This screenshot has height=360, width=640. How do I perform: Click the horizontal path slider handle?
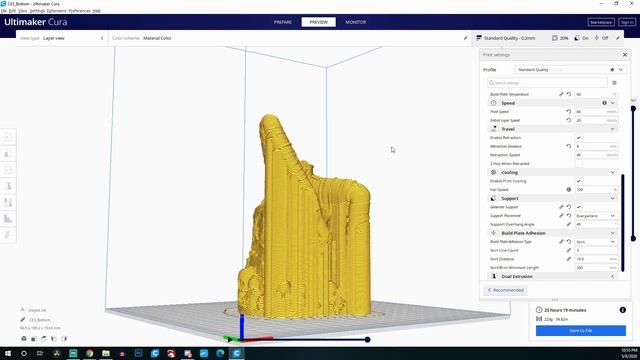(367, 340)
